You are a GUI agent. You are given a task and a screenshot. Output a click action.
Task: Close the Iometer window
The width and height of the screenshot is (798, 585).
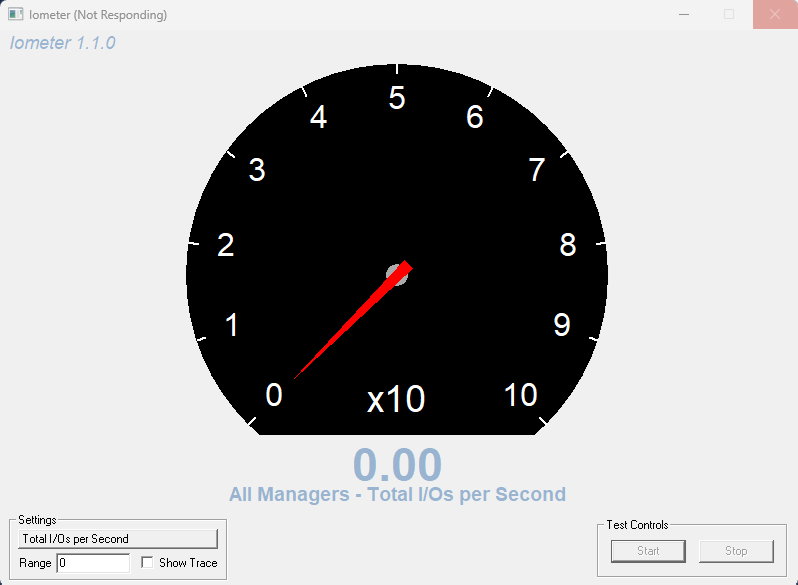pos(775,15)
